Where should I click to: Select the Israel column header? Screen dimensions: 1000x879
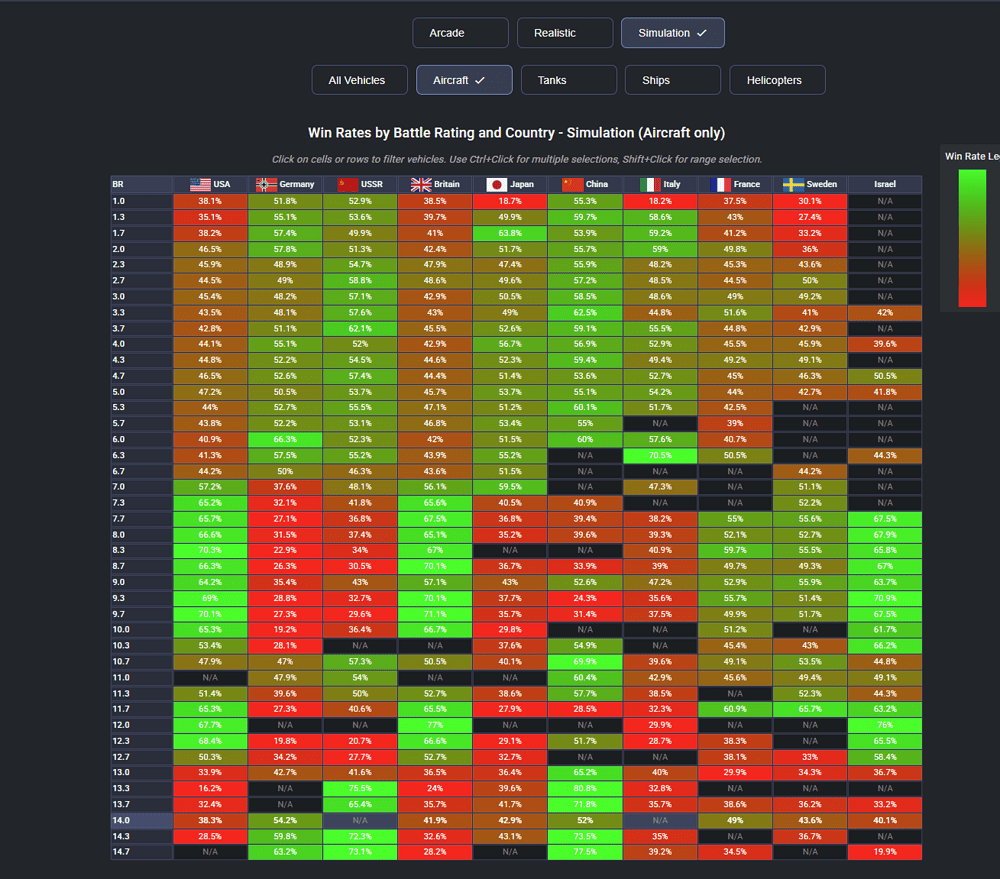tap(885, 184)
